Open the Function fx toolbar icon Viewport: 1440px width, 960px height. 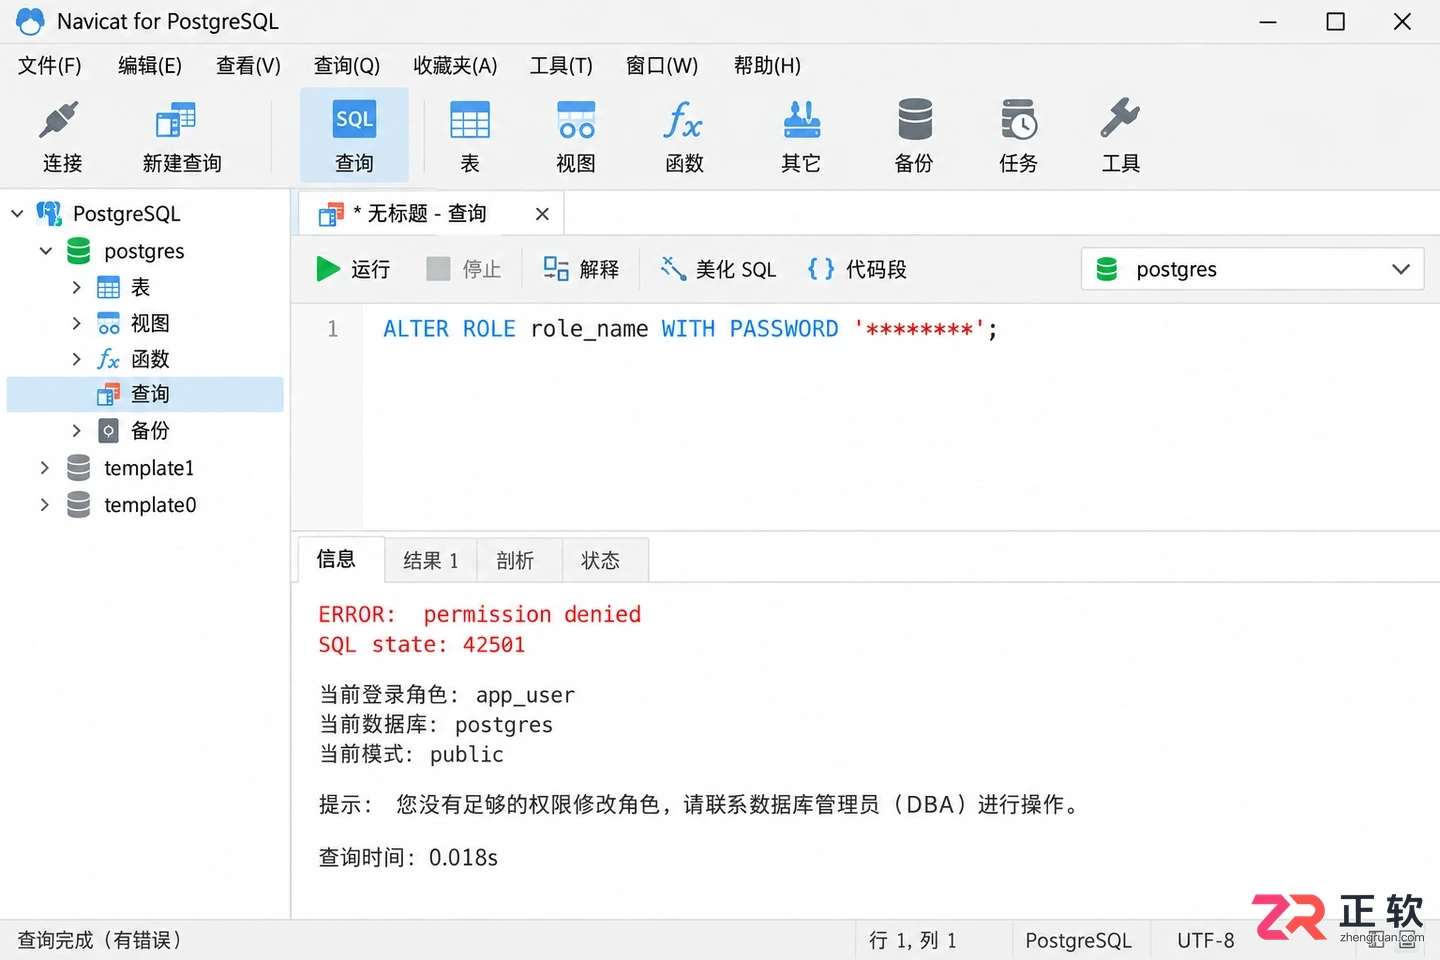point(683,121)
